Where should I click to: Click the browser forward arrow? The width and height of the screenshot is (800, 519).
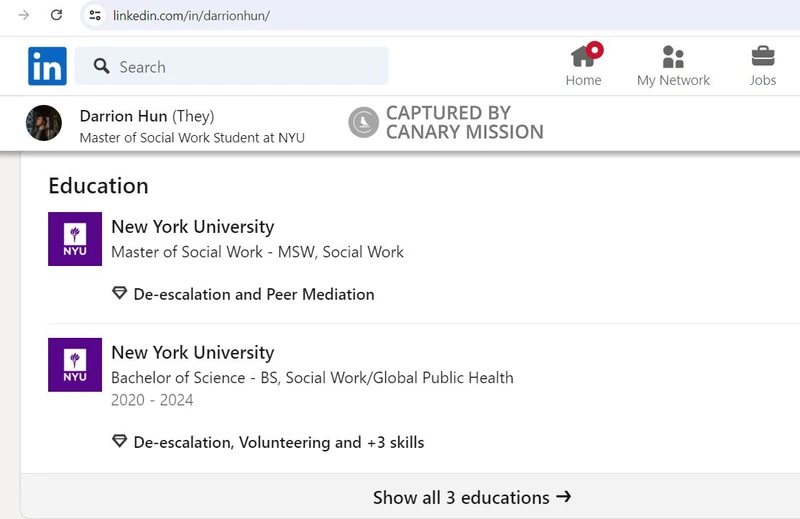coord(23,15)
